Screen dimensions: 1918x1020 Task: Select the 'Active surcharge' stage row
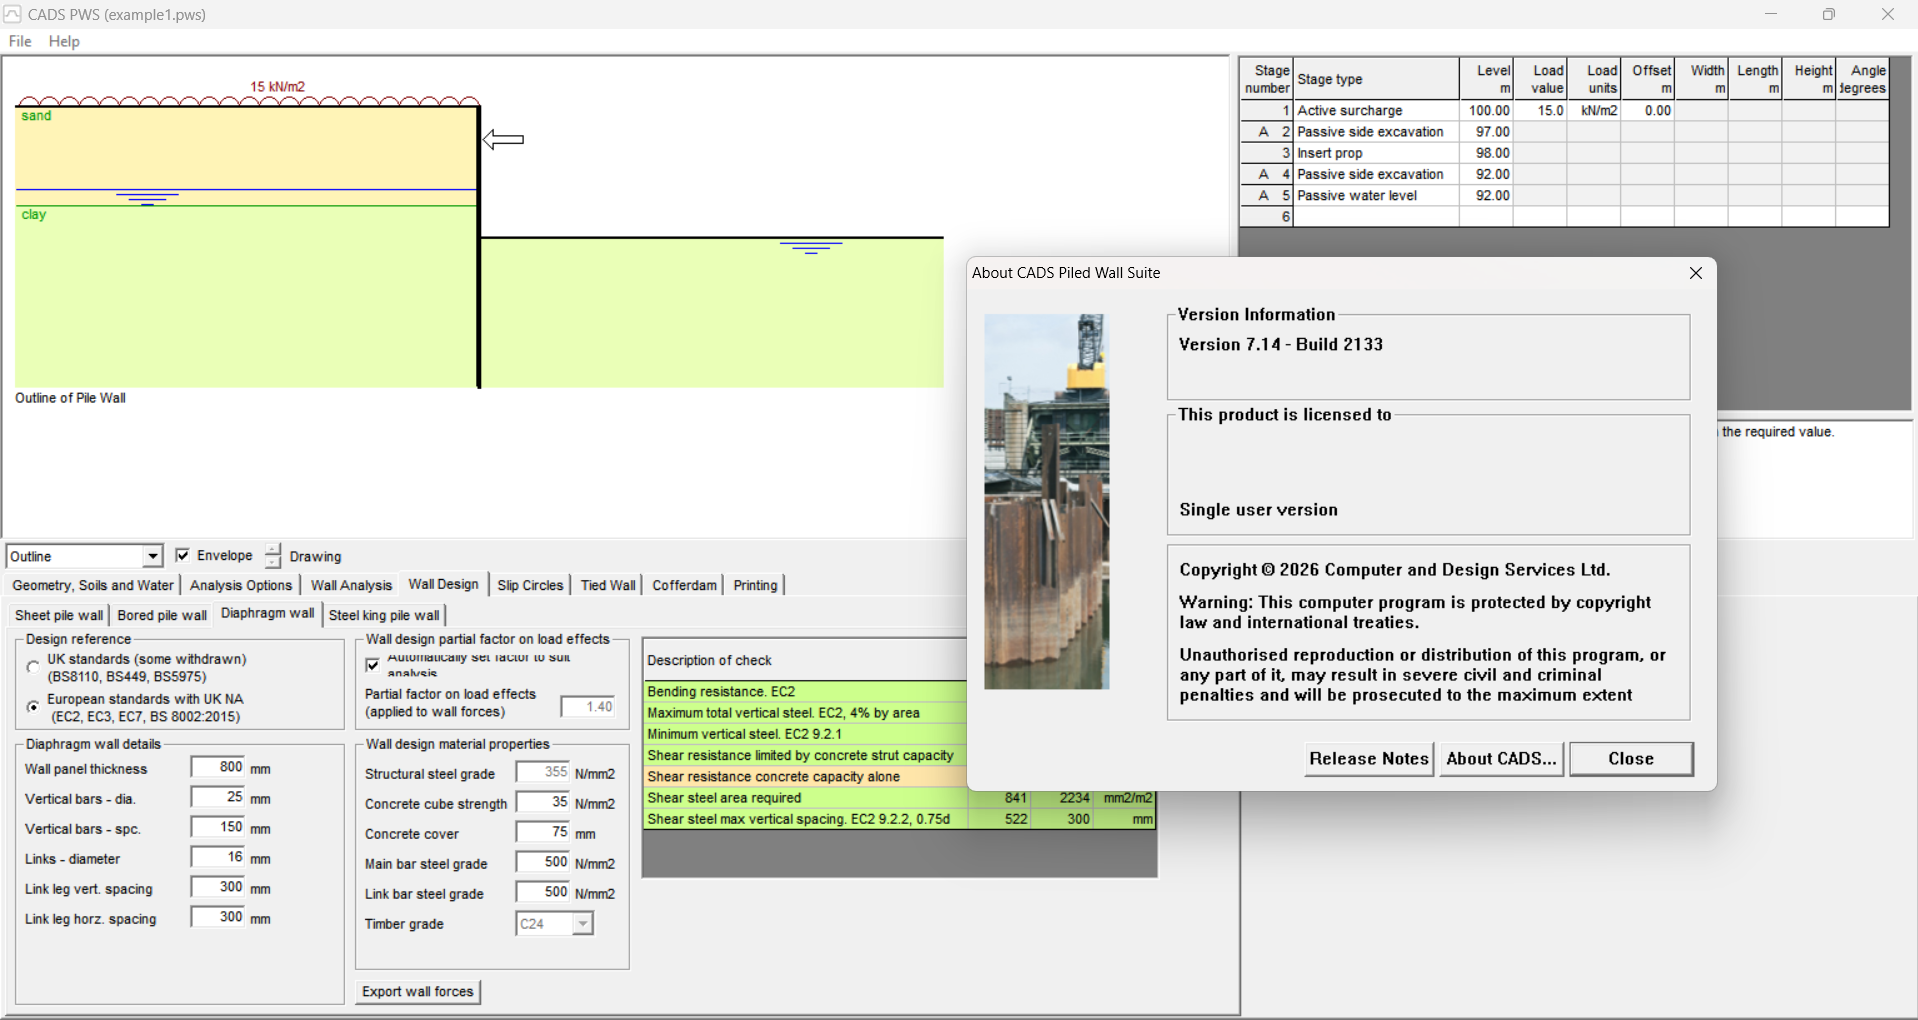[x=1565, y=111]
